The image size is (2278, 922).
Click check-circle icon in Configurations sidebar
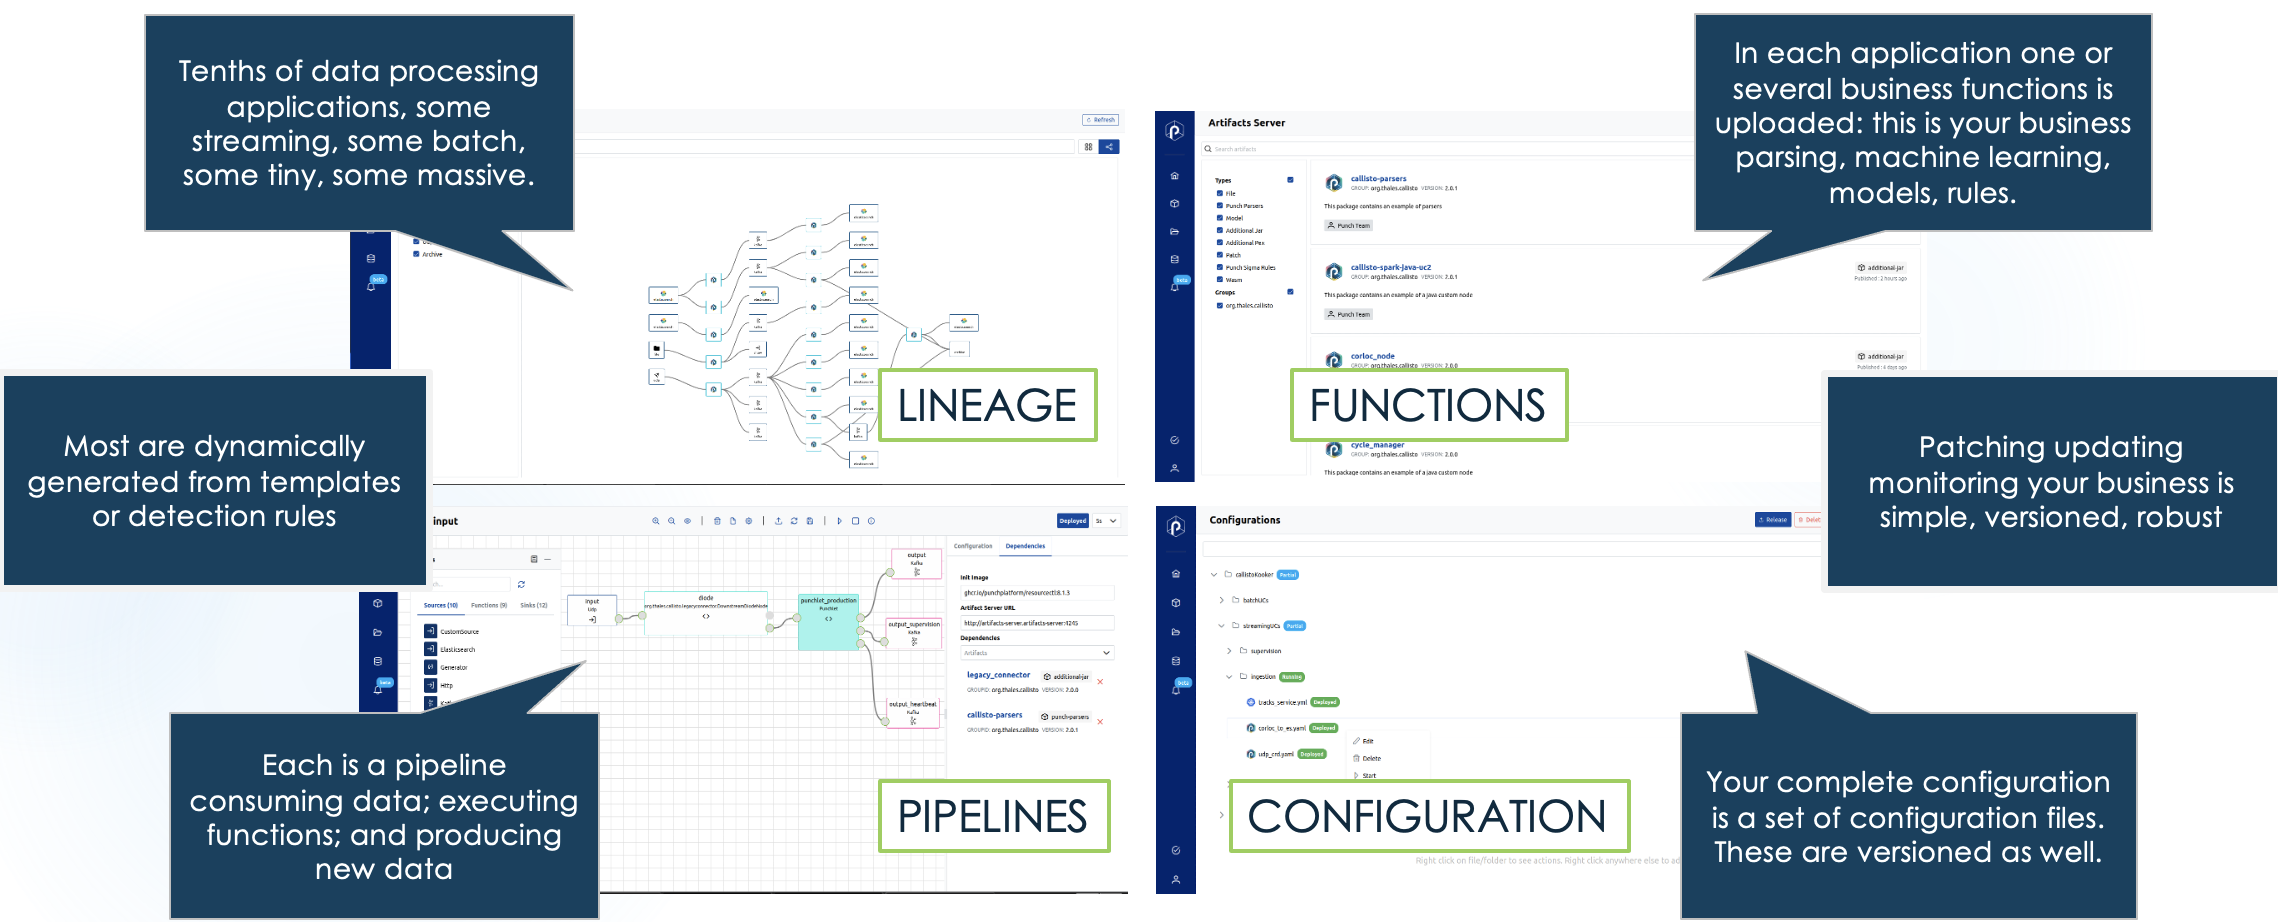(x=1176, y=850)
